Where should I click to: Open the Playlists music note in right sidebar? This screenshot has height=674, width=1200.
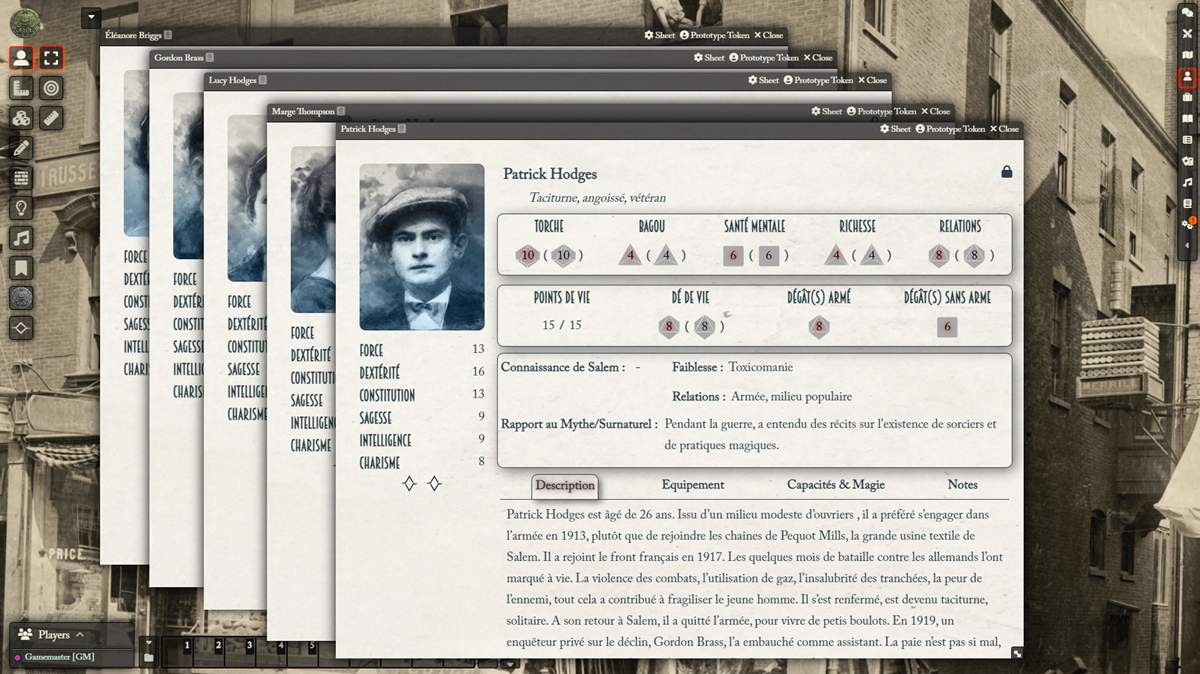coord(1187,183)
